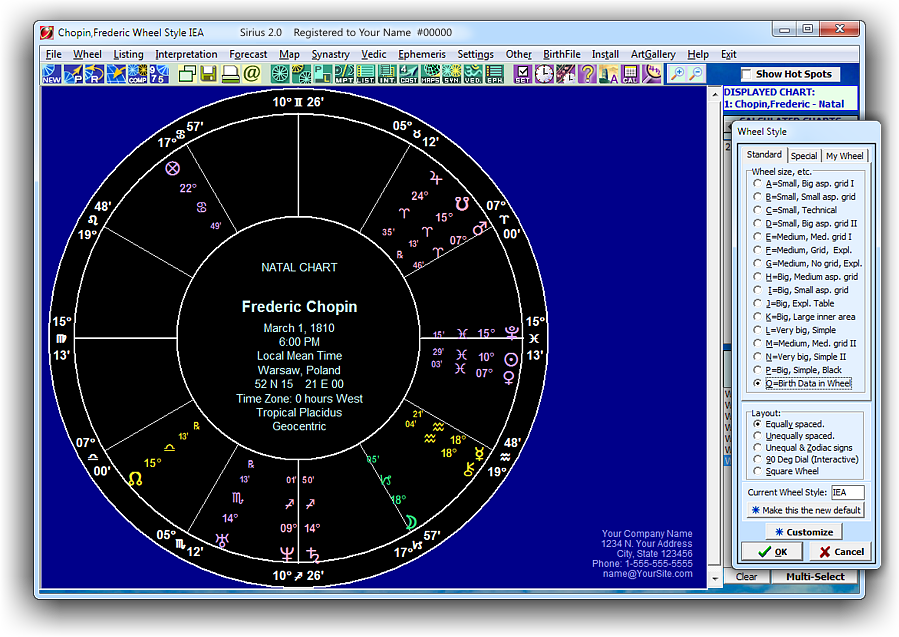Select wheel size A=Small, Big asp. grid I
Image resolution: width=899 pixels, height=637 pixels.
click(757, 183)
